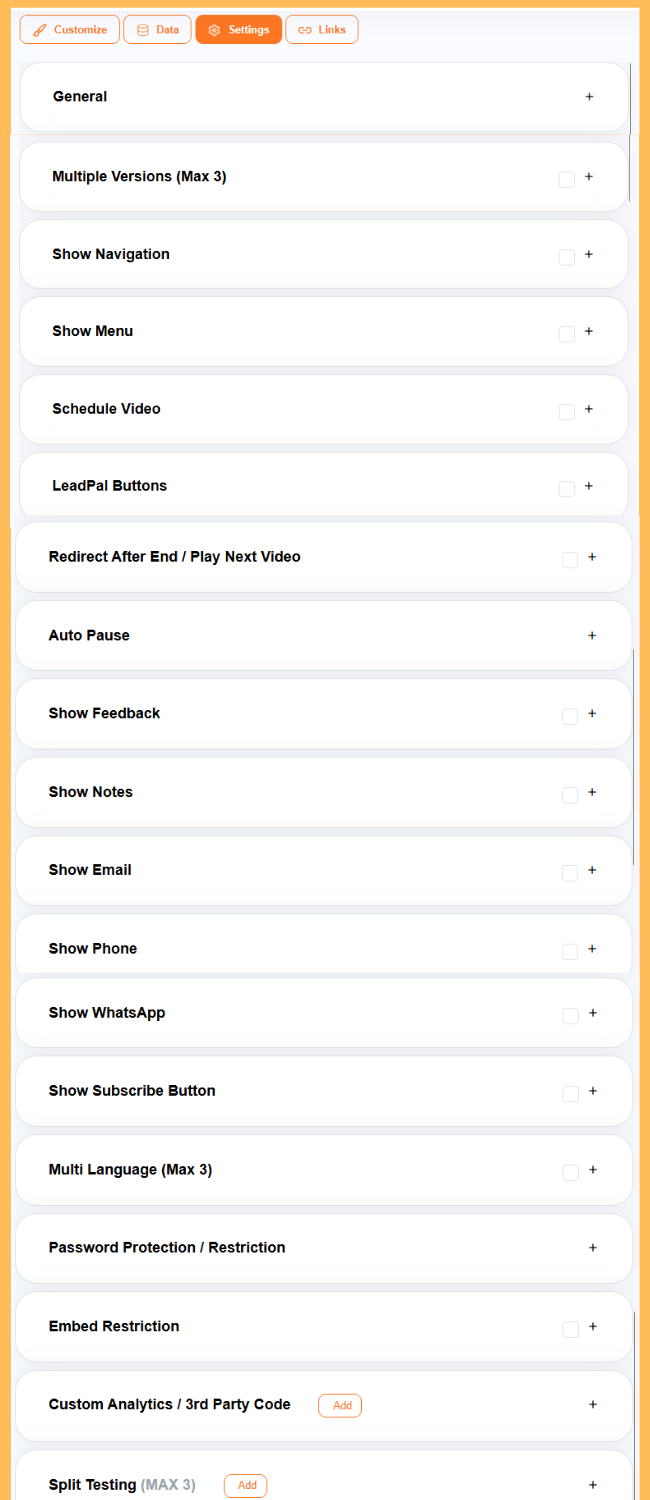Click the plus icon on General row
The image size is (650, 1500).
pos(589,97)
